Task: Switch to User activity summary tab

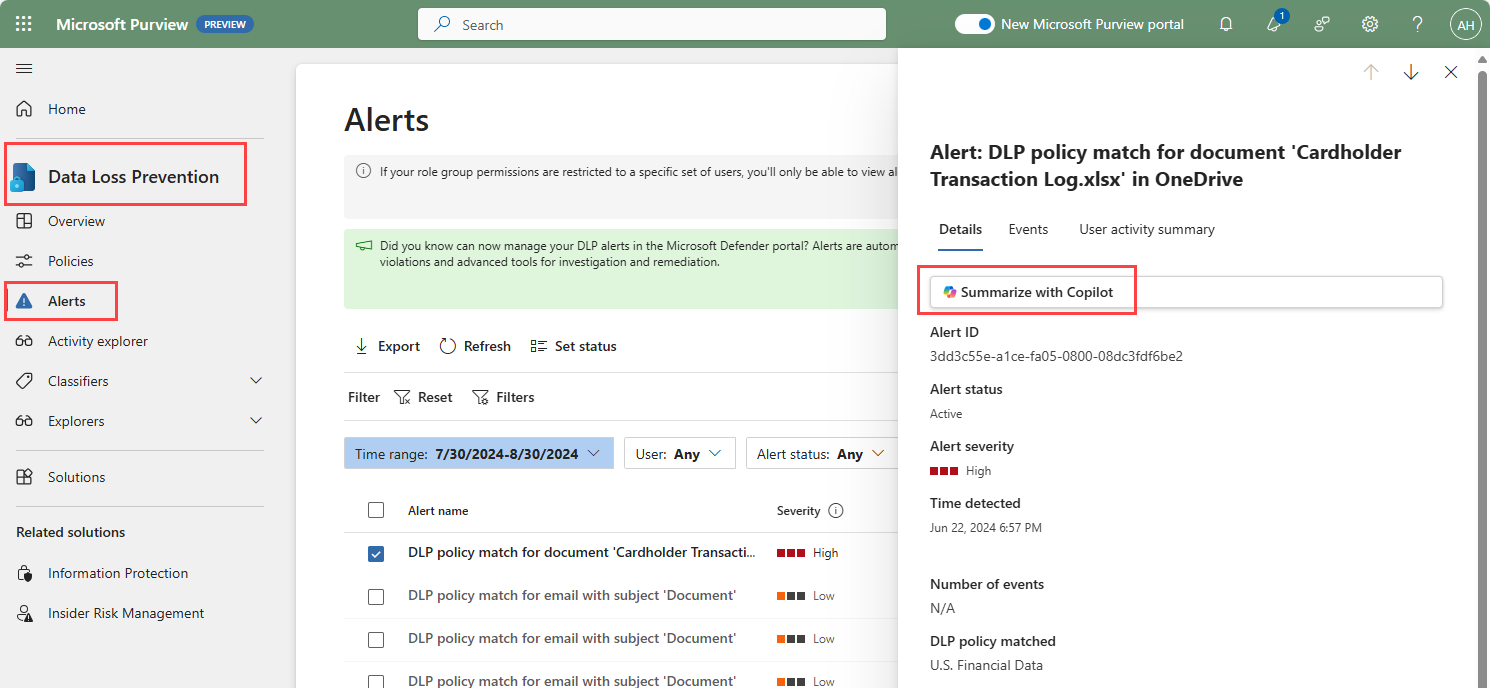Action: (1147, 229)
